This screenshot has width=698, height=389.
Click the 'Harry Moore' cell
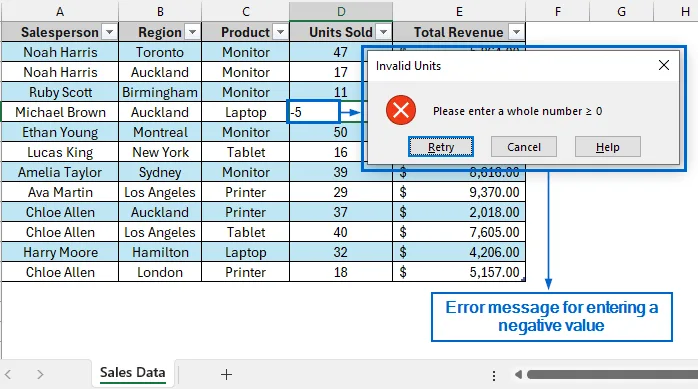60,252
